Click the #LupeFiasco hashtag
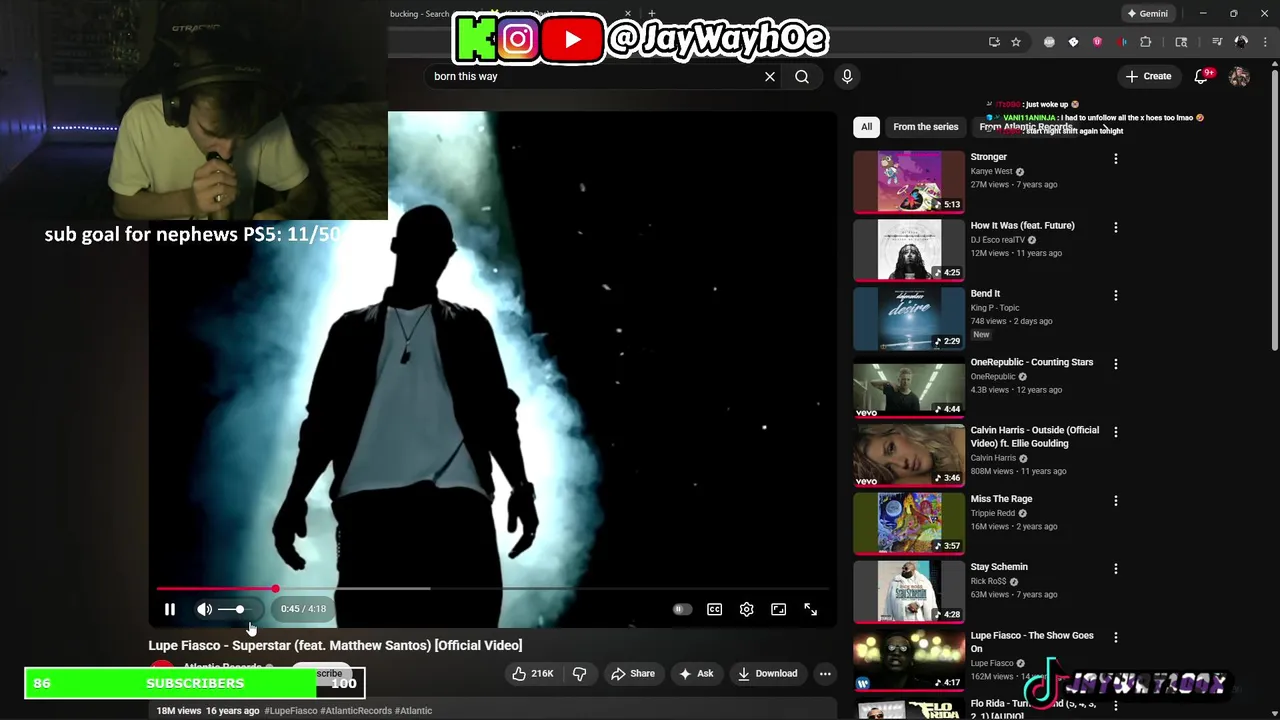The image size is (1280, 720). [291, 711]
